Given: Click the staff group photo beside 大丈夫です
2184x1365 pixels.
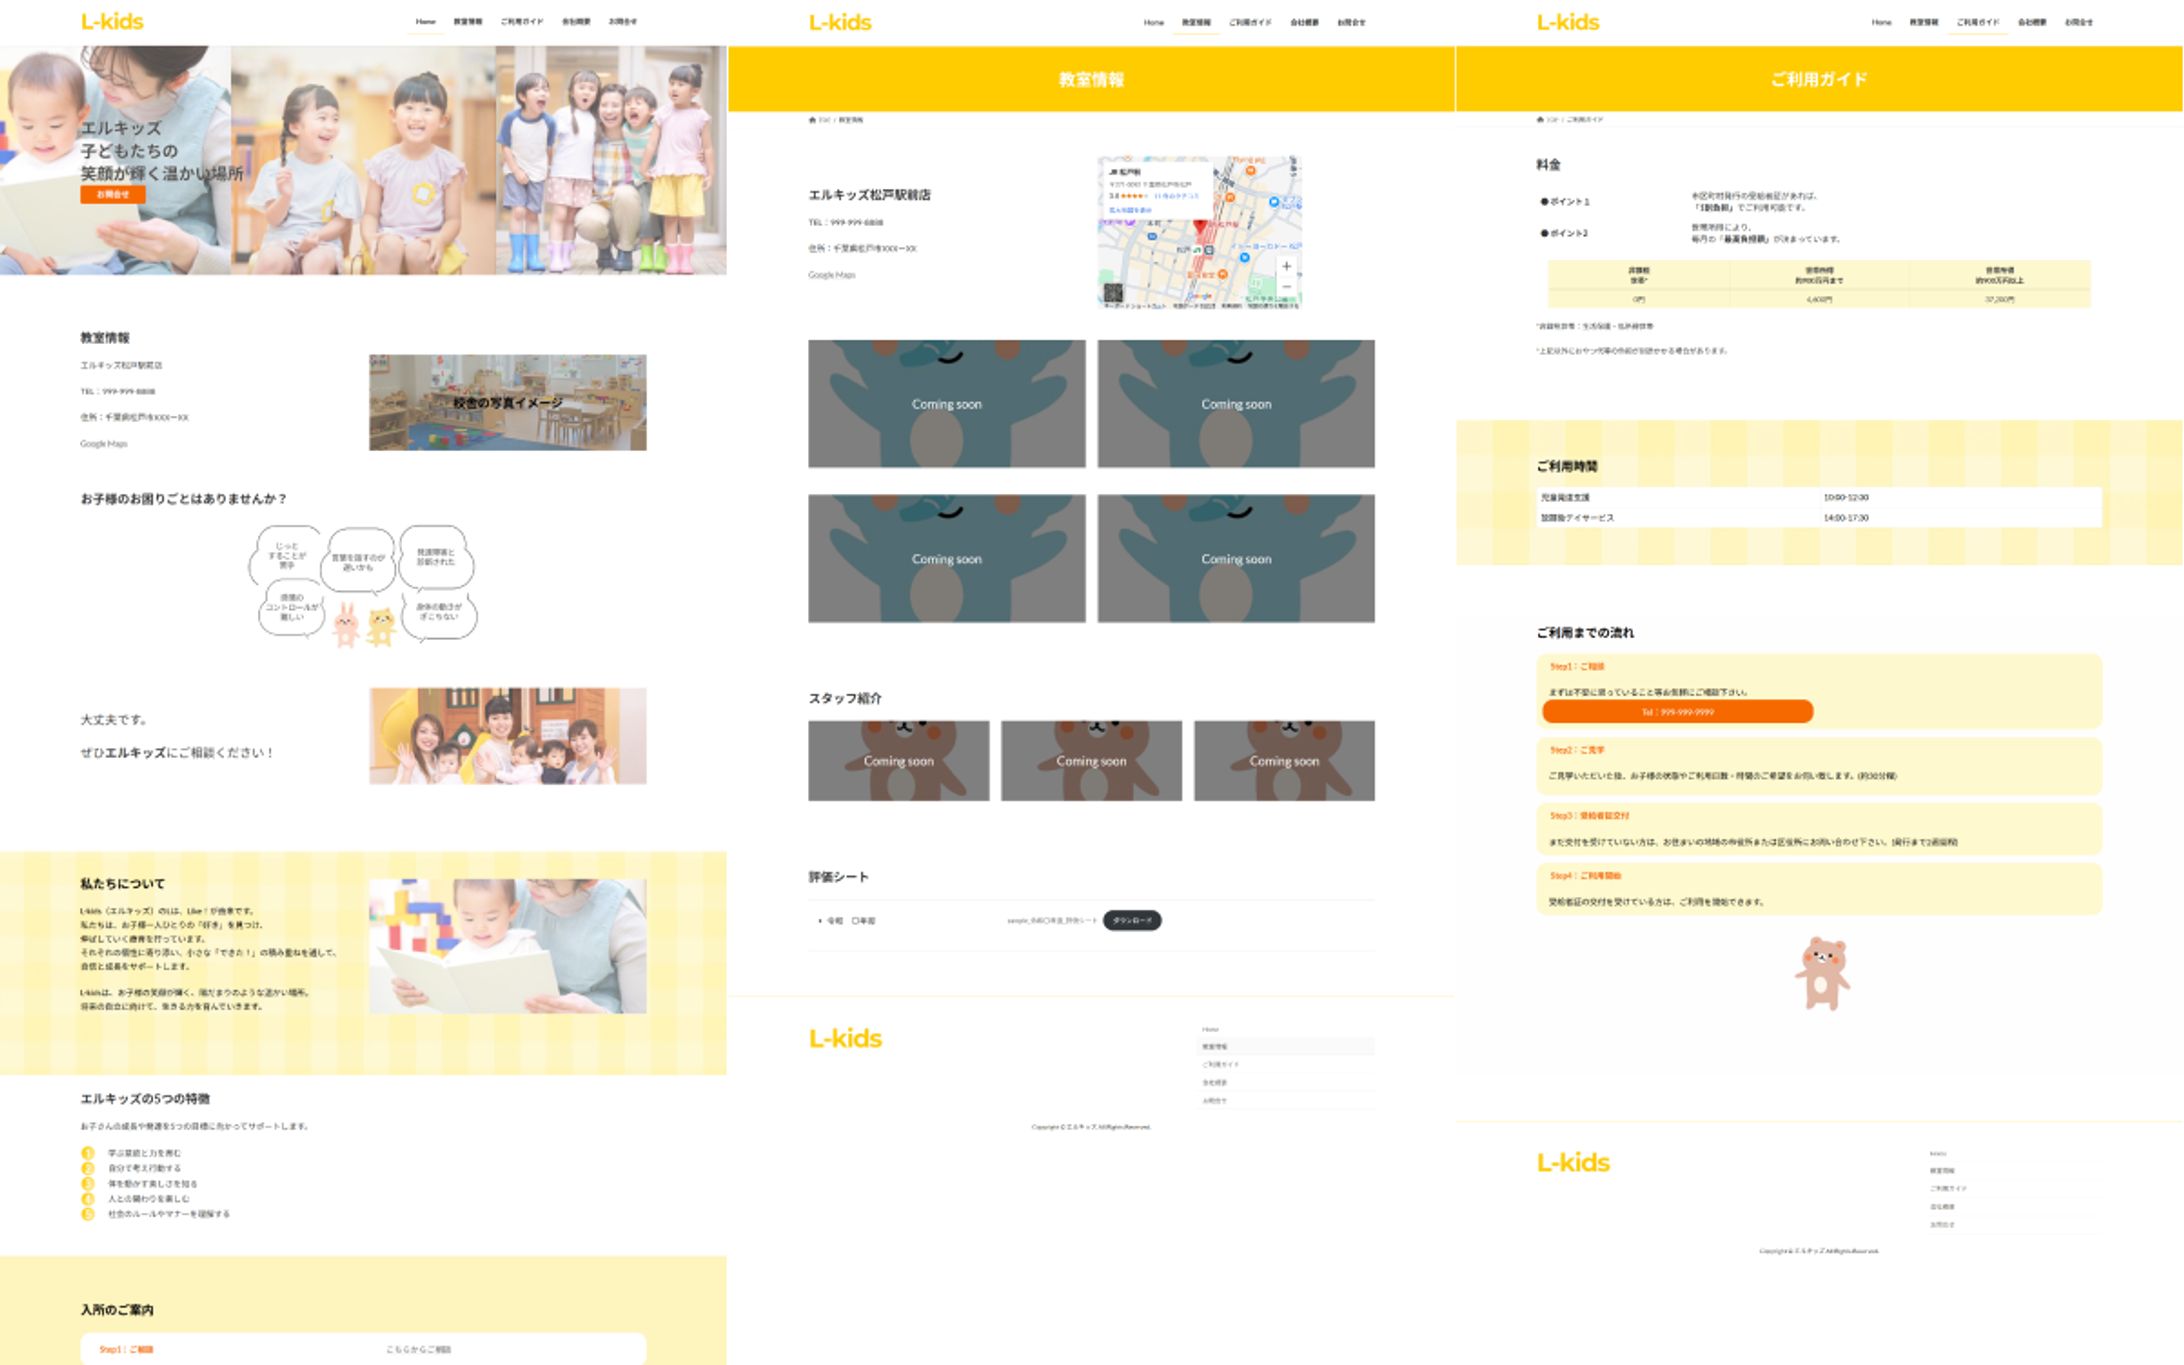Looking at the screenshot, I should pyautogui.click(x=508, y=736).
